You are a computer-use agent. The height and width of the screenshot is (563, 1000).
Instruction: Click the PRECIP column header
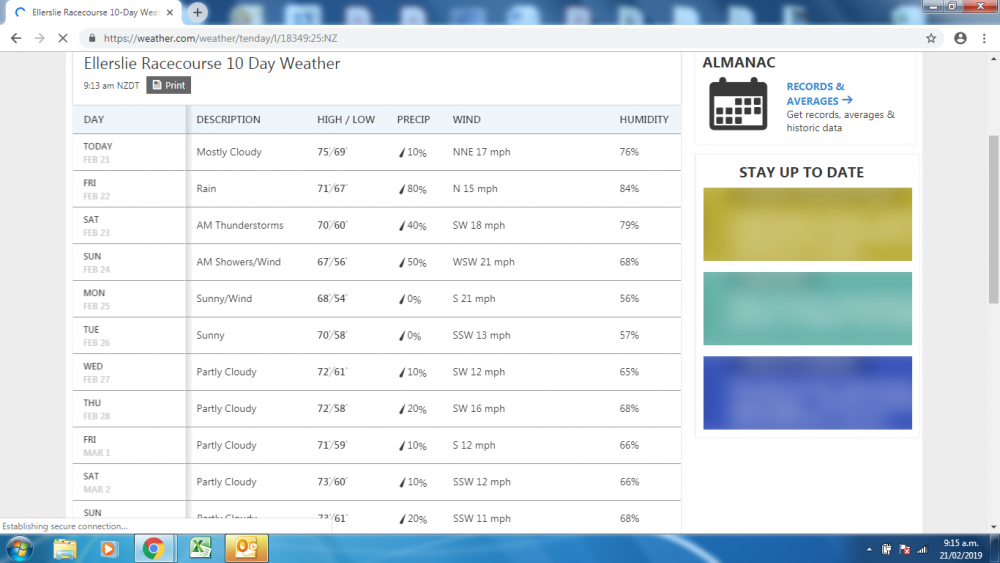(413, 119)
